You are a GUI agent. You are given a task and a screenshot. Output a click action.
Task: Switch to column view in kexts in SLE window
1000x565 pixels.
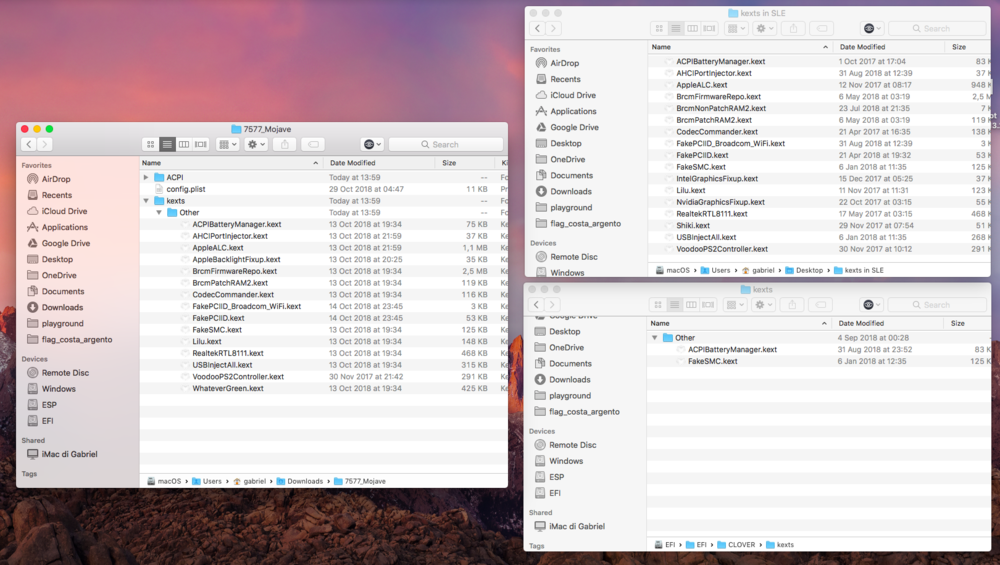[x=692, y=29]
